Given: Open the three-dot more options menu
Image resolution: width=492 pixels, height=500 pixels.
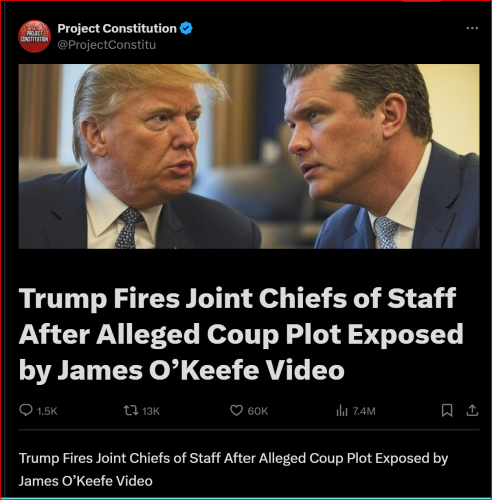Looking at the screenshot, I should click(x=472, y=28).
